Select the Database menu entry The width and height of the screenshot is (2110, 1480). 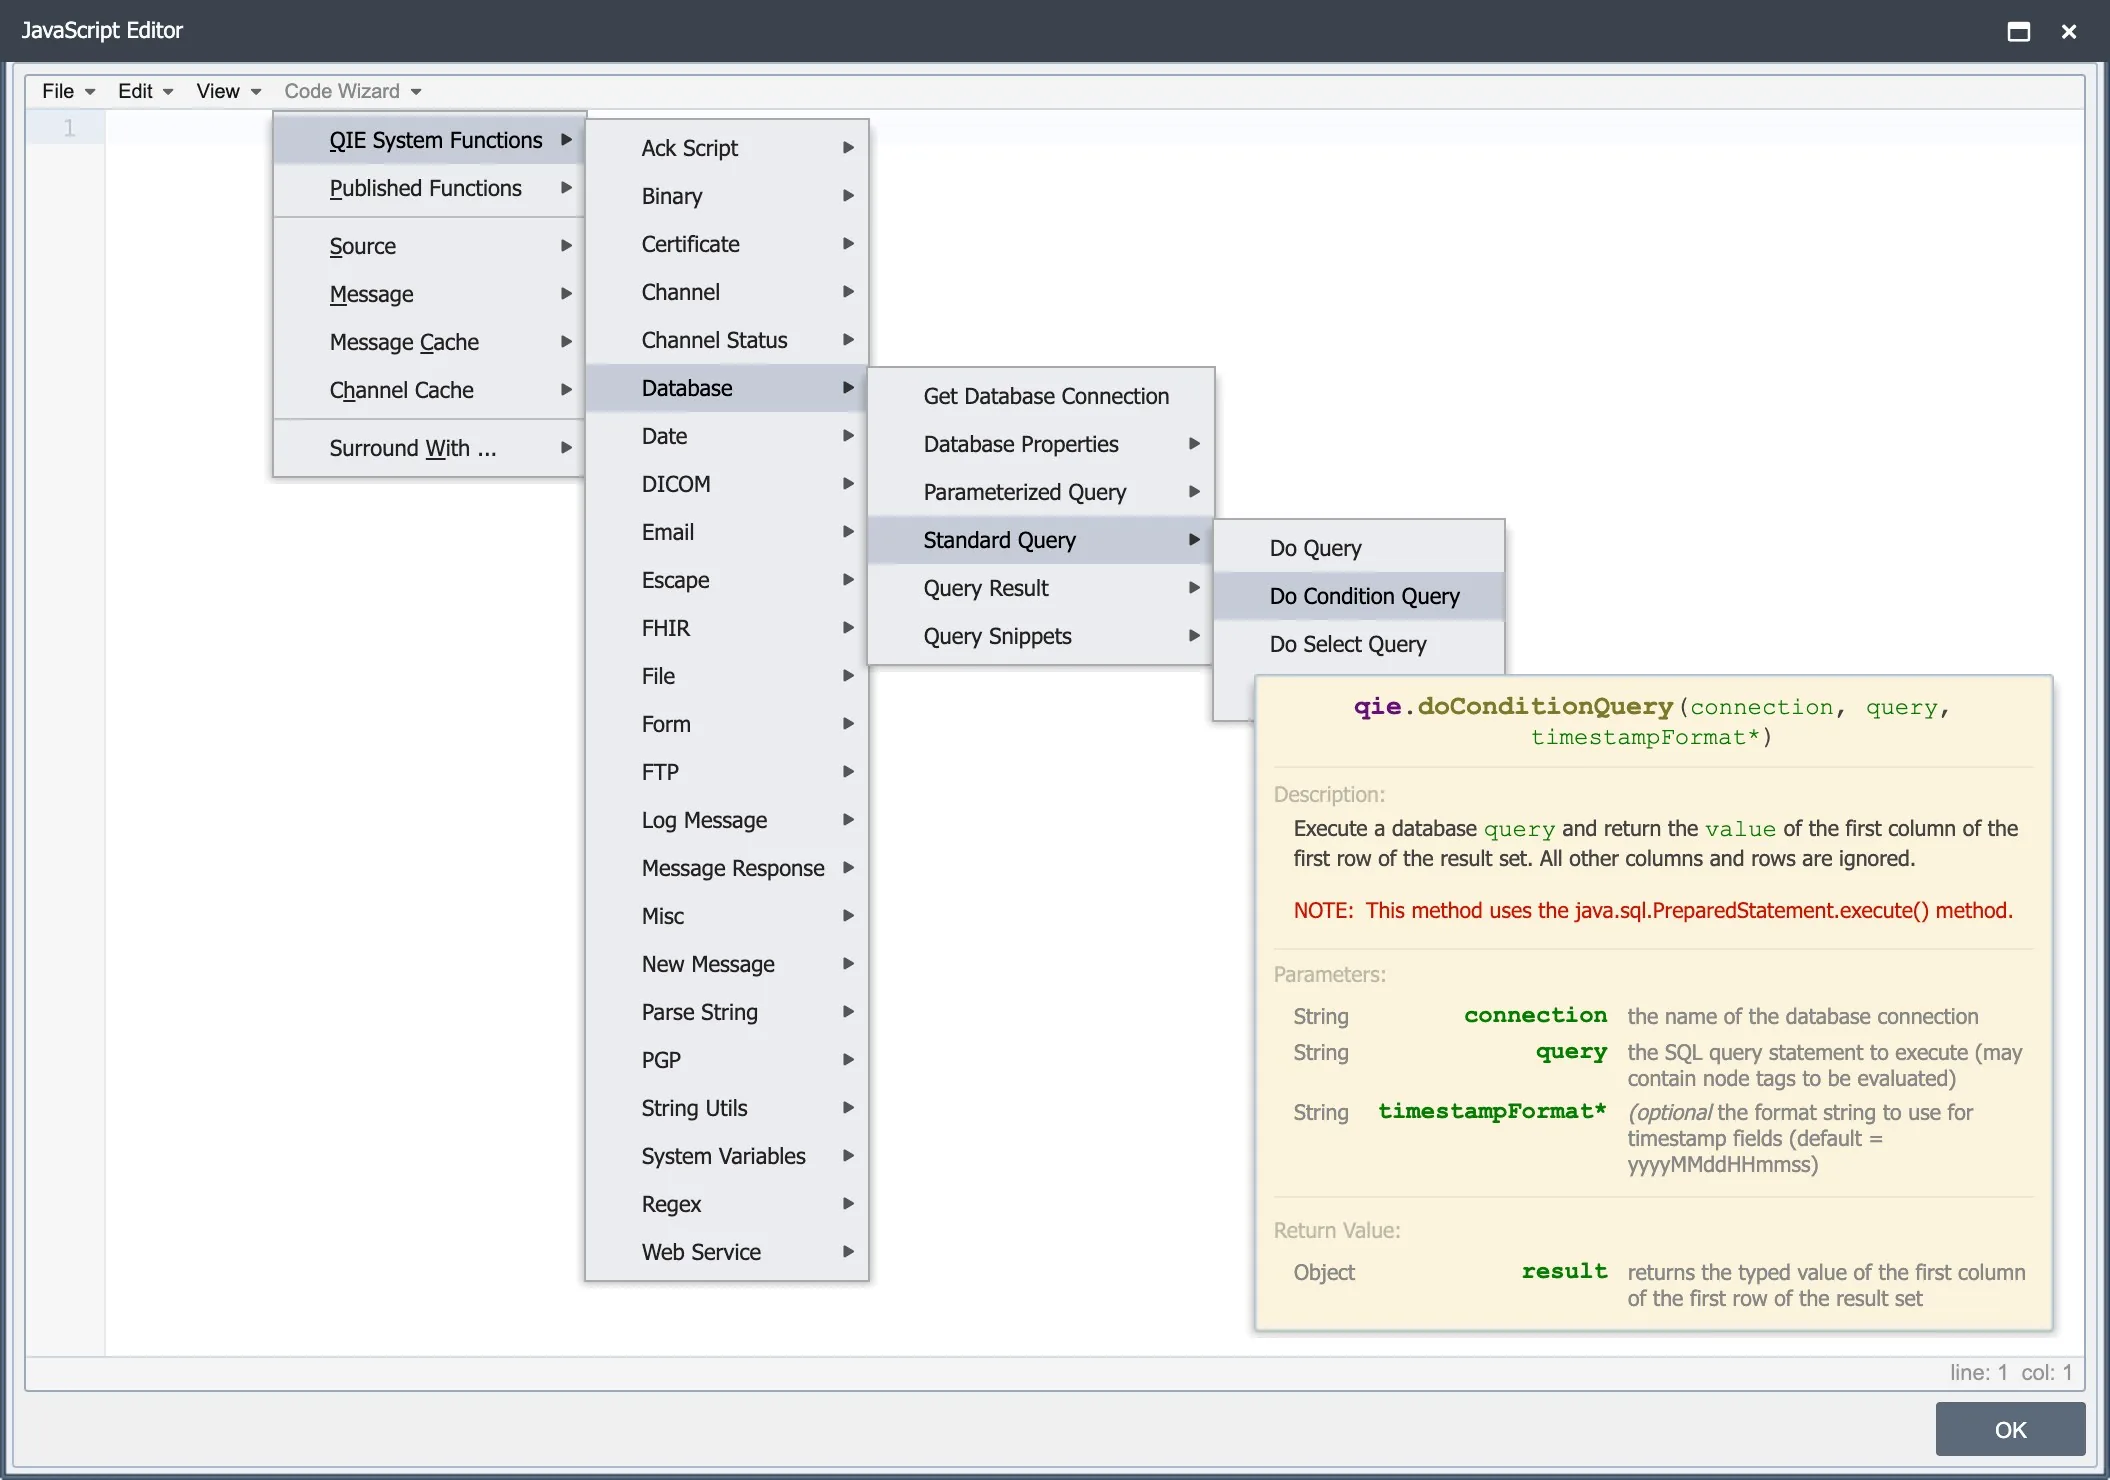(727, 388)
